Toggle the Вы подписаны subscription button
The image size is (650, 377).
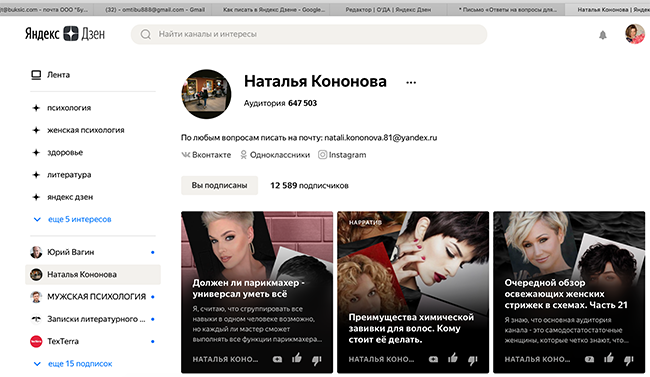[x=219, y=185]
